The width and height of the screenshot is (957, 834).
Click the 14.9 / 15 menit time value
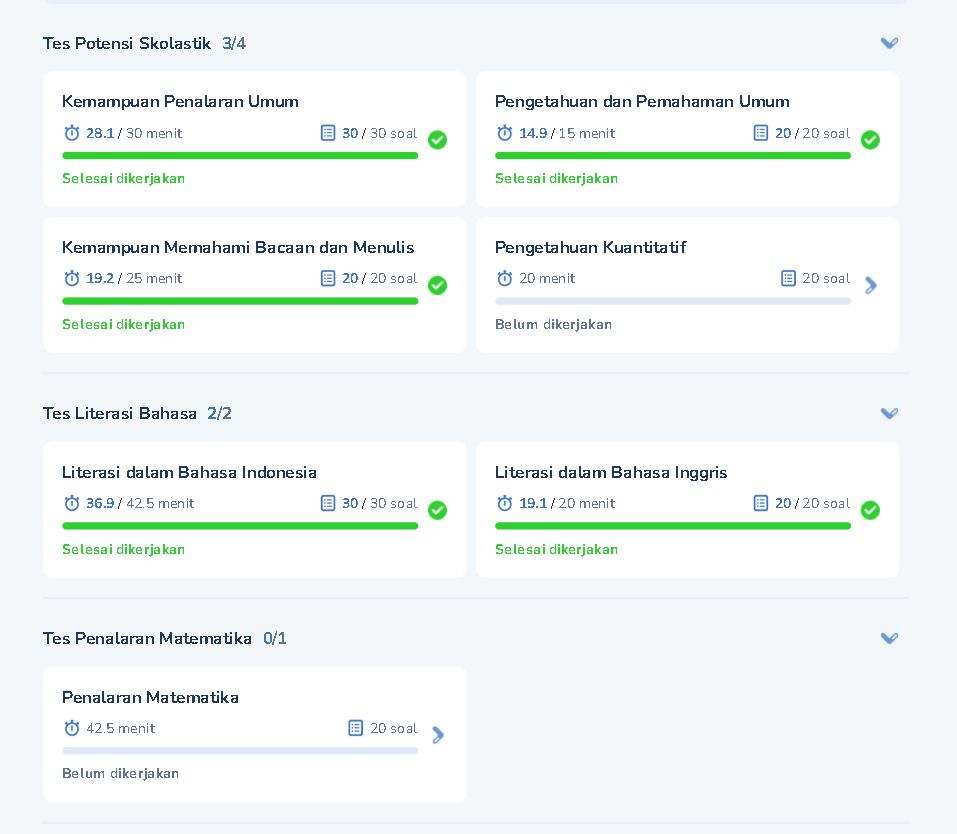coord(567,133)
